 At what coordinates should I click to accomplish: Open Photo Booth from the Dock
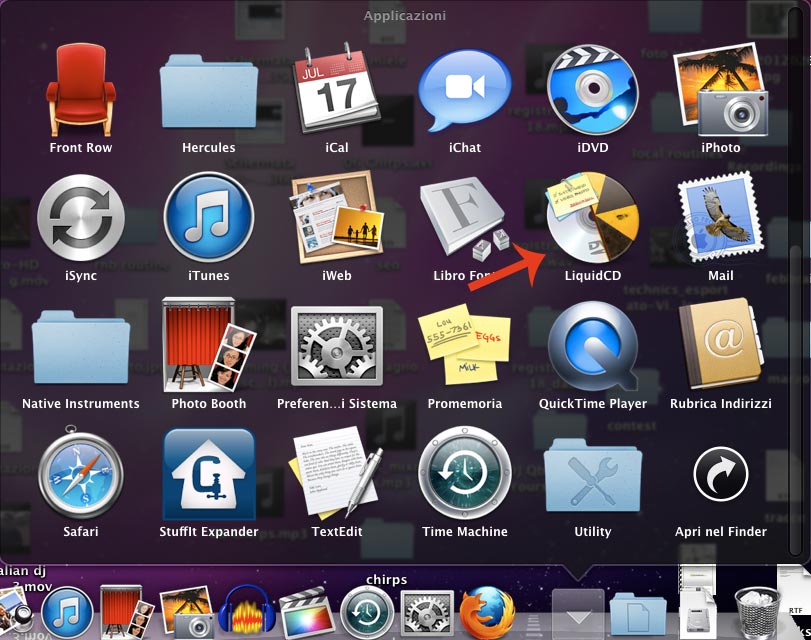pyautogui.click(x=126, y=612)
